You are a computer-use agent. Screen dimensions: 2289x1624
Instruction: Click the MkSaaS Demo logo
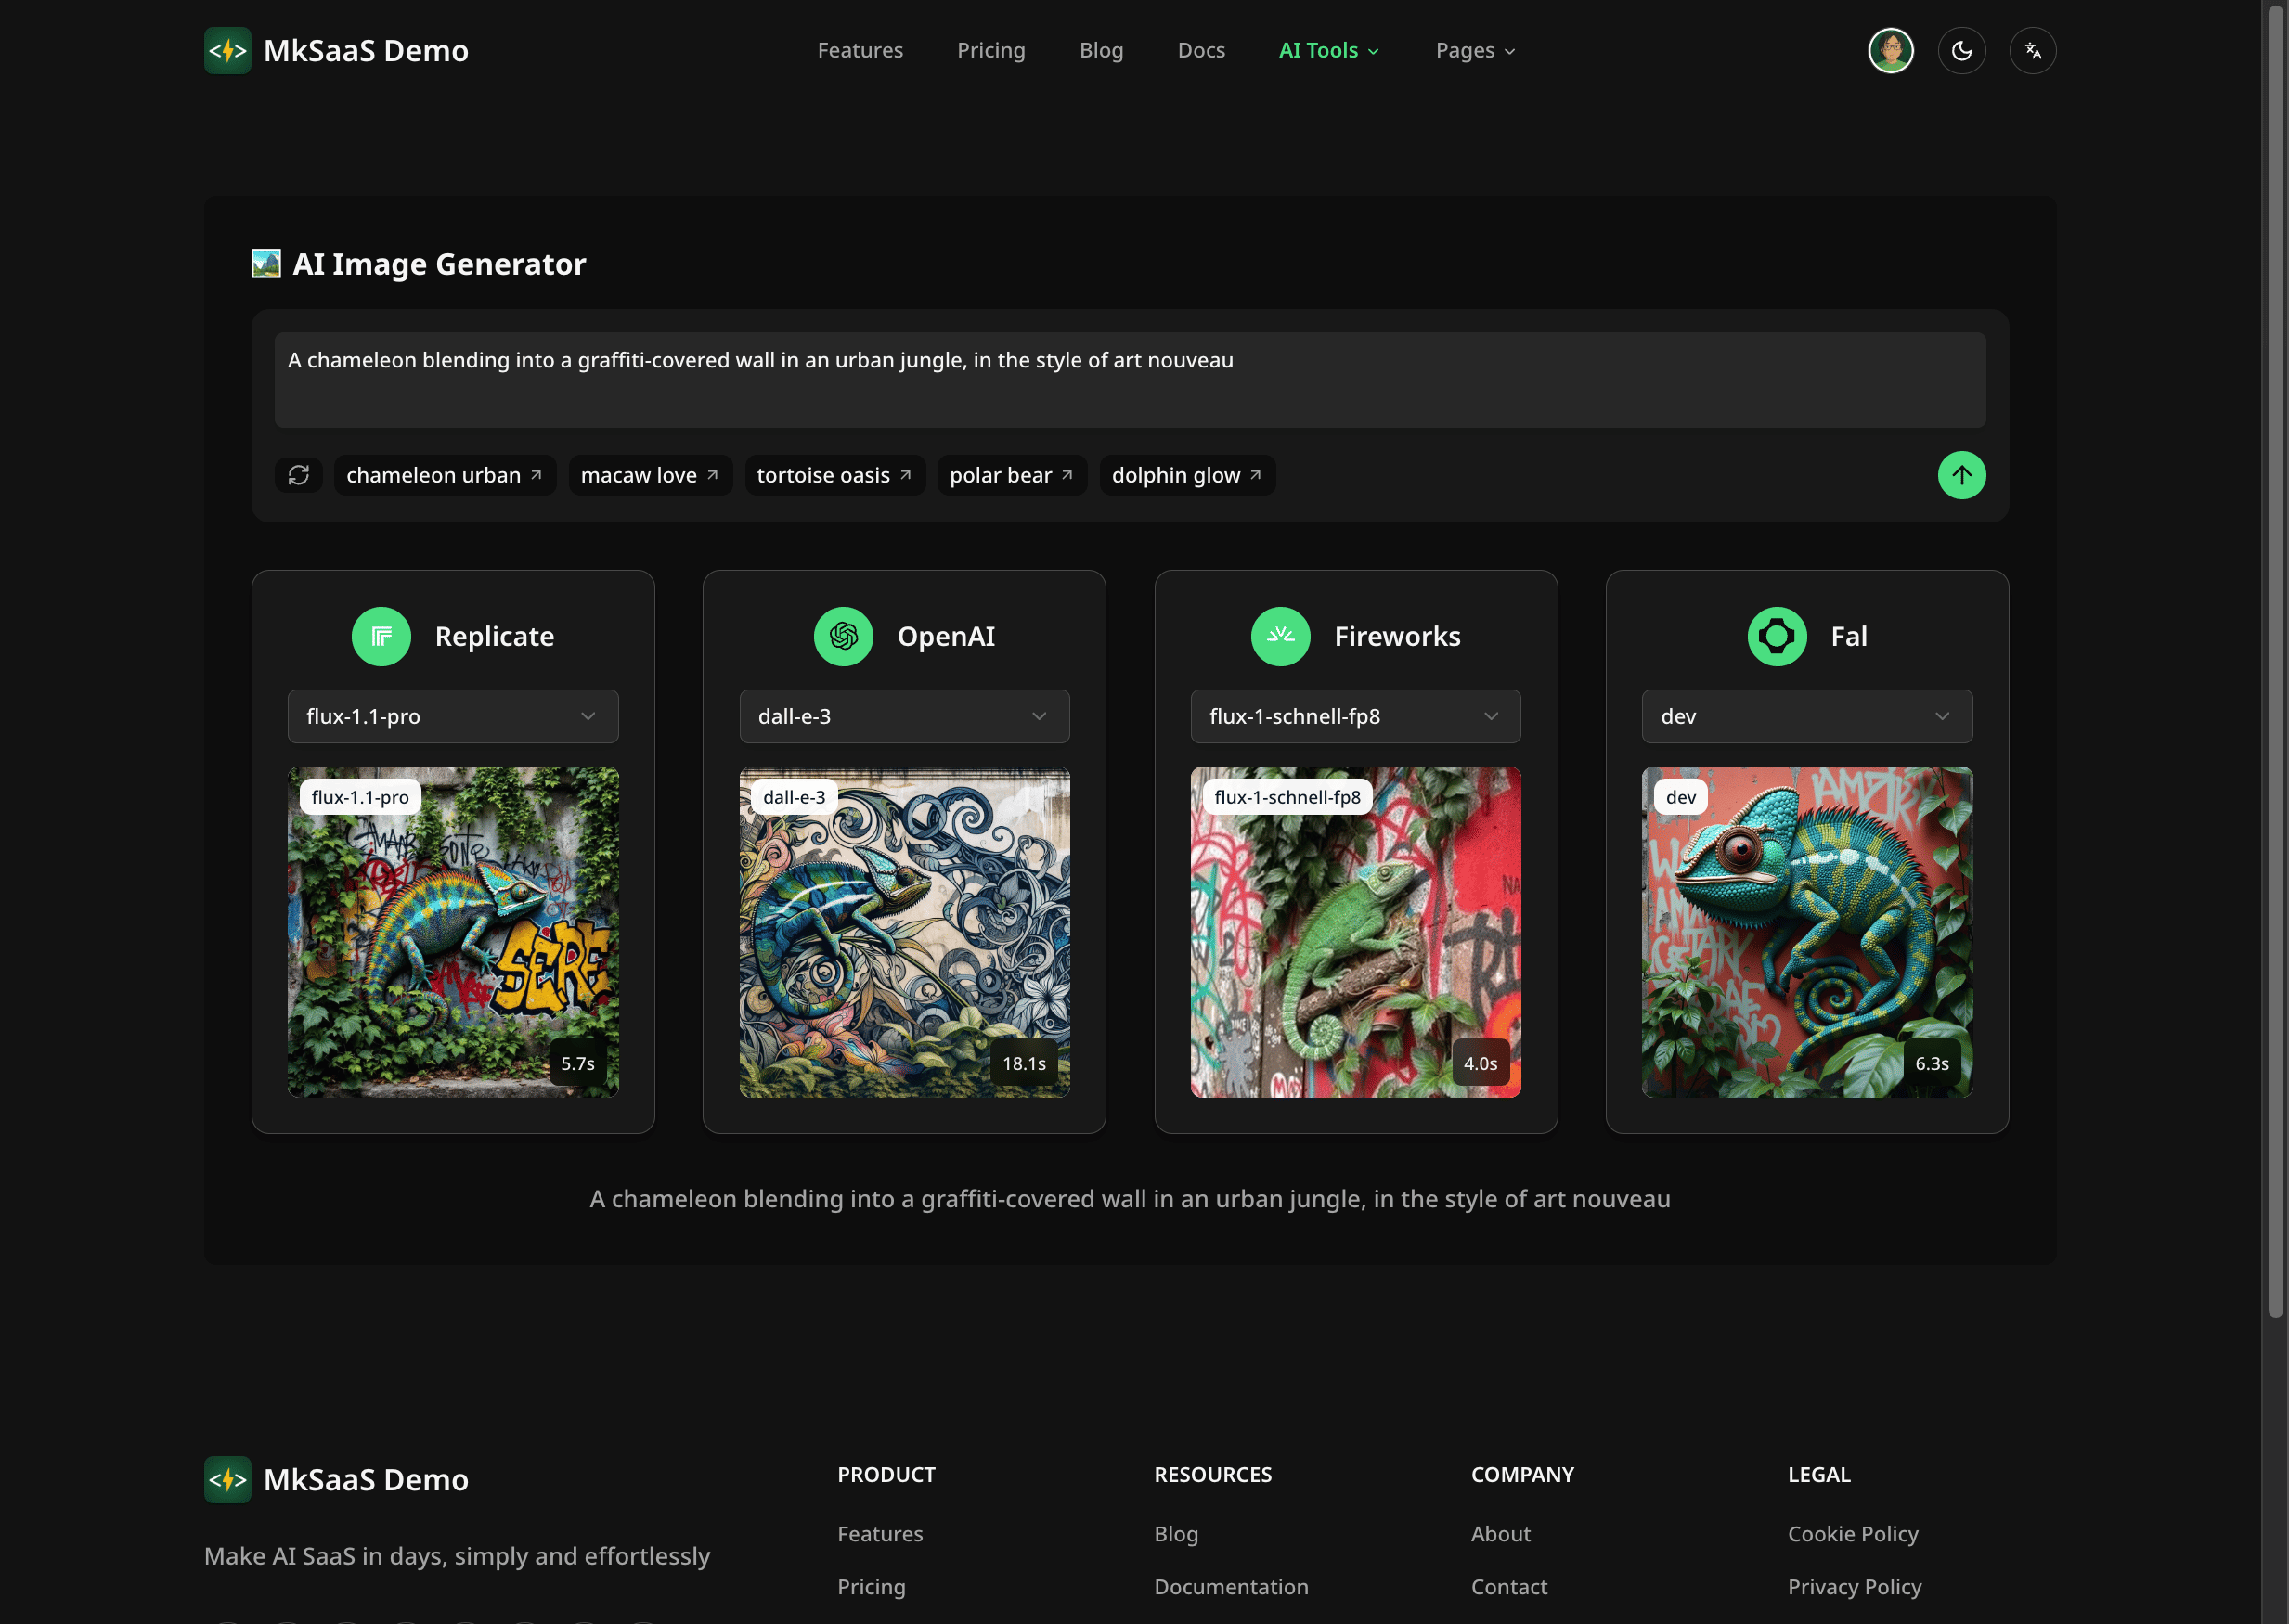(336, 50)
